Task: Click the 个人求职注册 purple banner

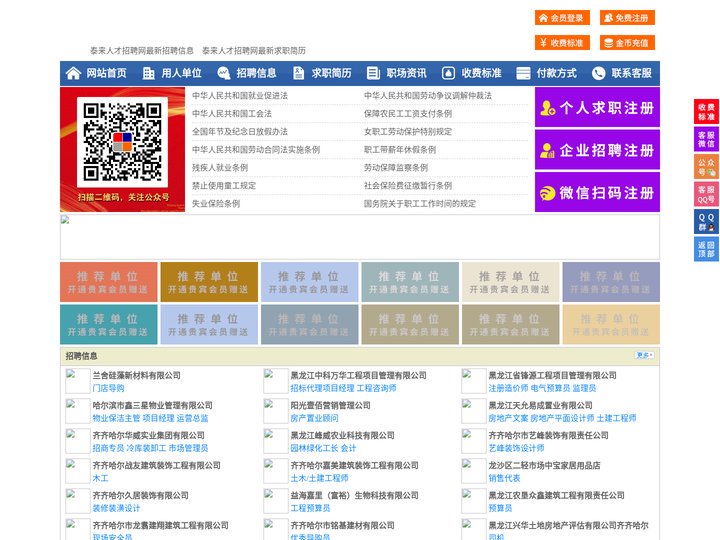Action: tap(597, 107)
